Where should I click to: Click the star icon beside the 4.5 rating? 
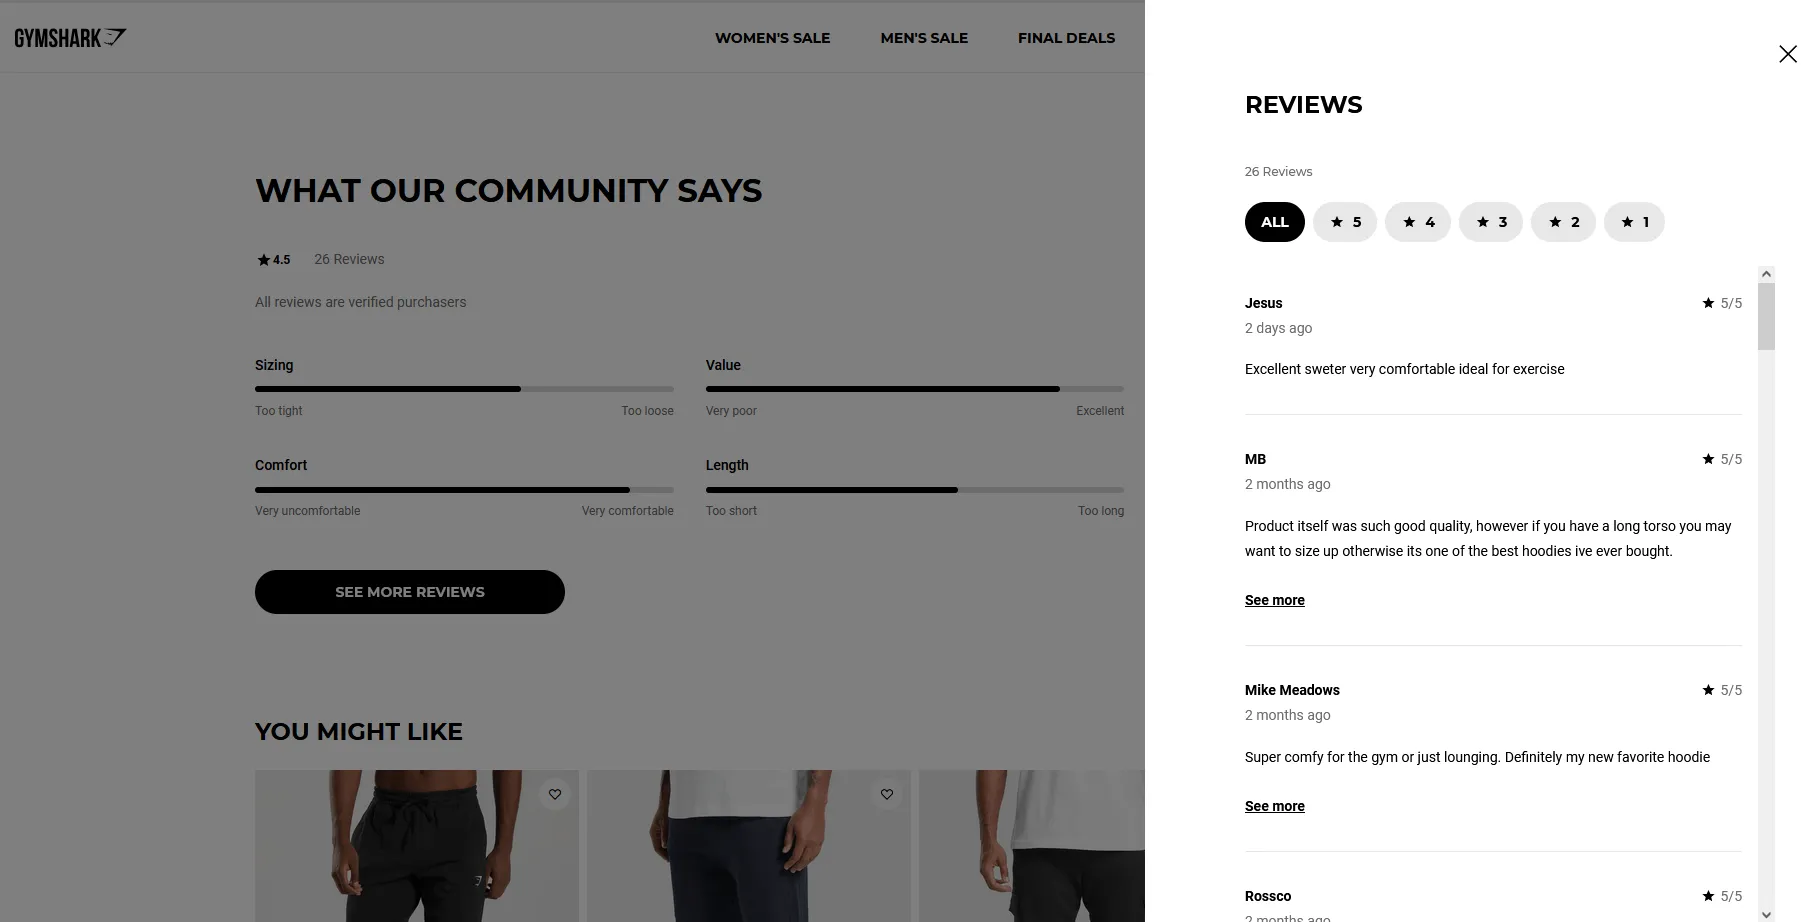click(x=261, y=259)
